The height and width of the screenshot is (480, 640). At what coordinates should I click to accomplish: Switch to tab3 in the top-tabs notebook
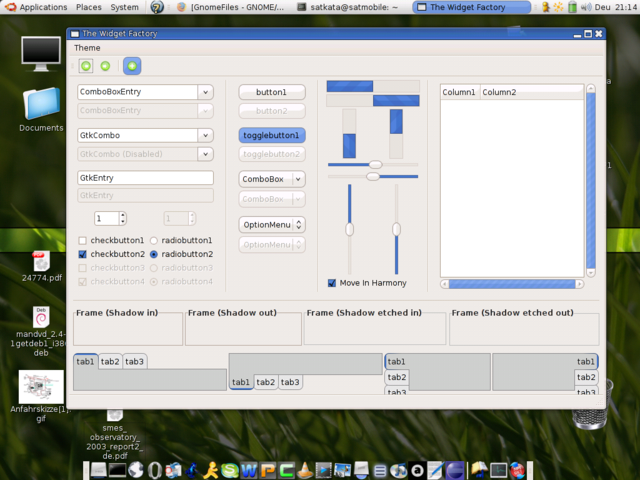pos(134,362)
